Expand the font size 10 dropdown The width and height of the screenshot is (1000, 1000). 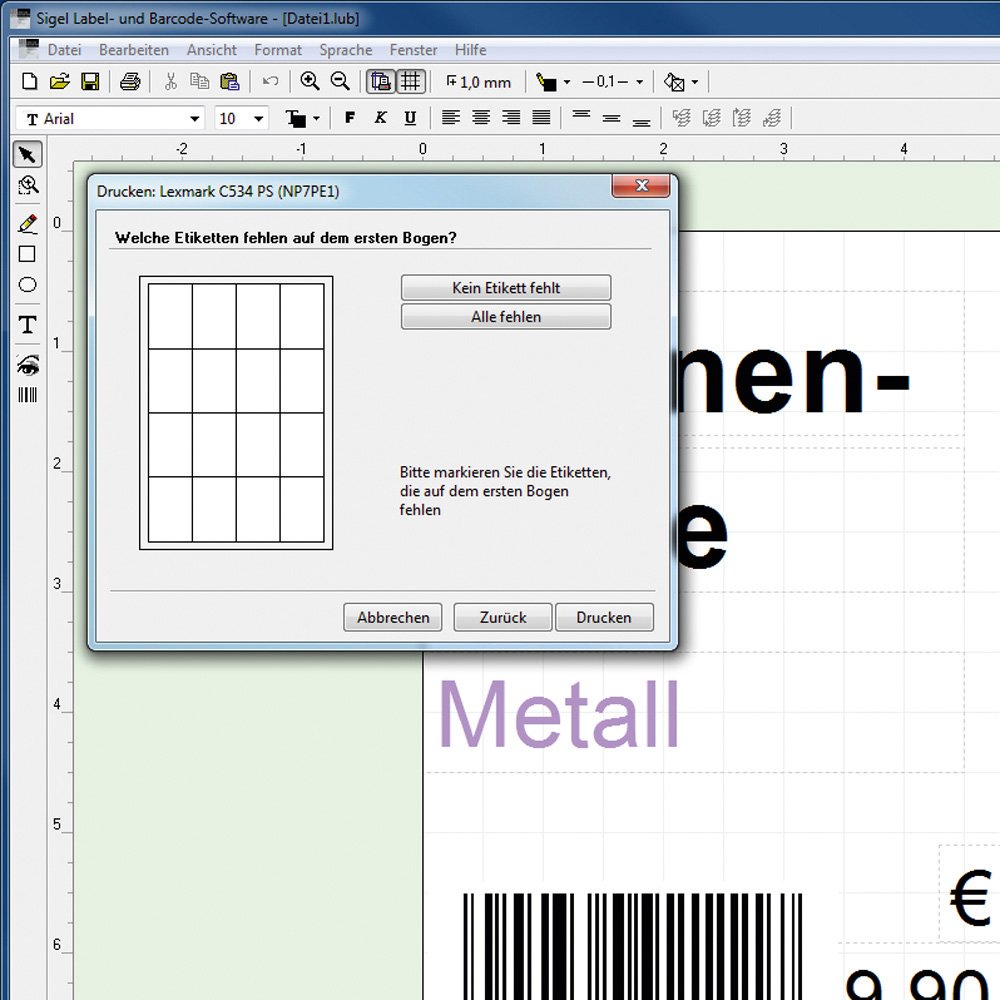click(259, 119)
